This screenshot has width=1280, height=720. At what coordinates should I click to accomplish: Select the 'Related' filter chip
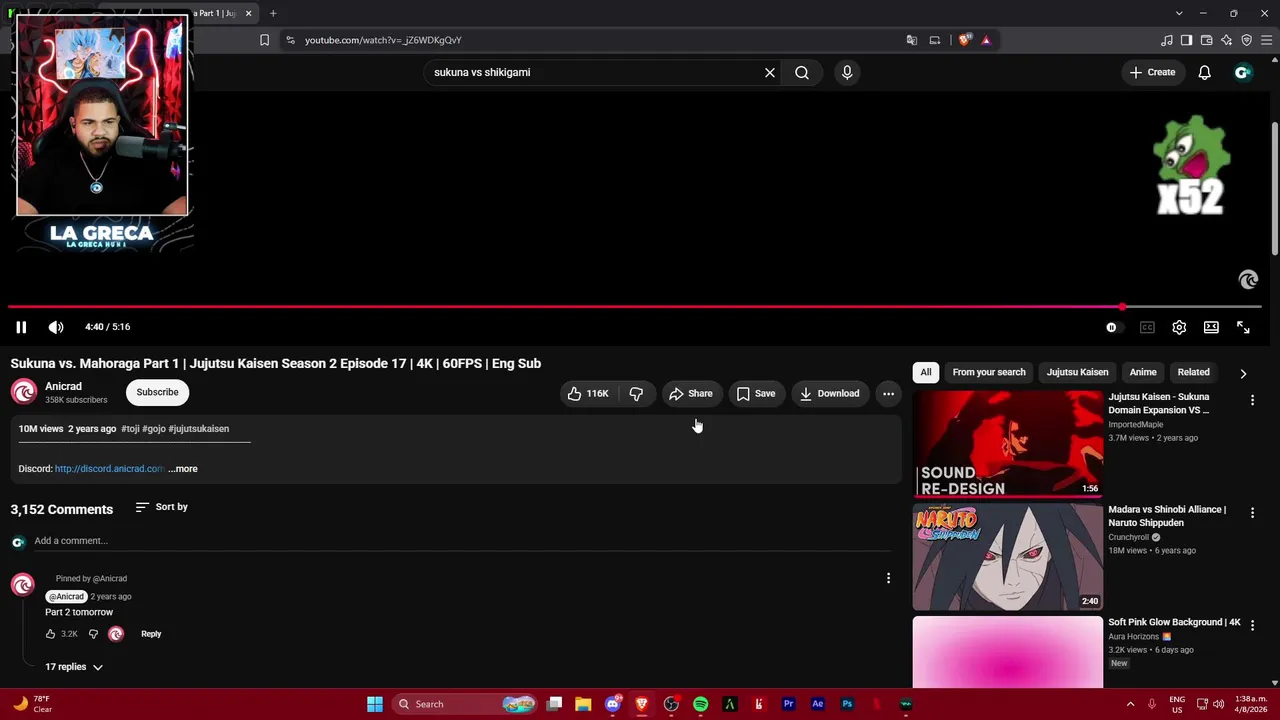point(1193,372)
